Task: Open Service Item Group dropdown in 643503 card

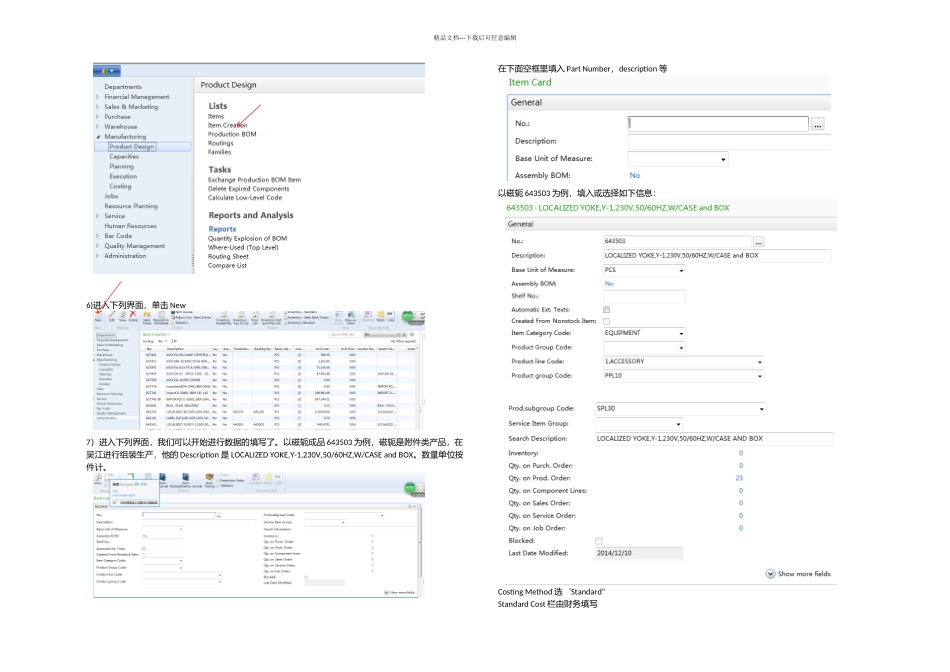Action: (x=678, y=424)
